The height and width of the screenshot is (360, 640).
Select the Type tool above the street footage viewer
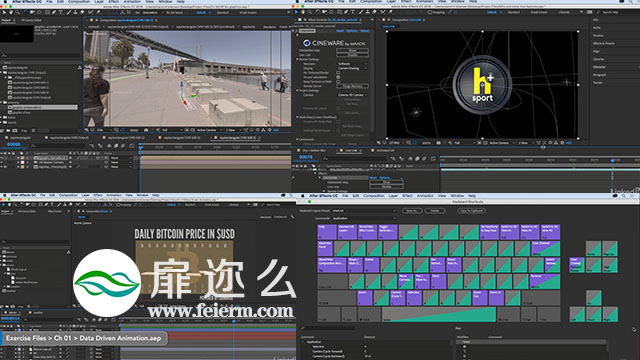click(x=61, y=13)
